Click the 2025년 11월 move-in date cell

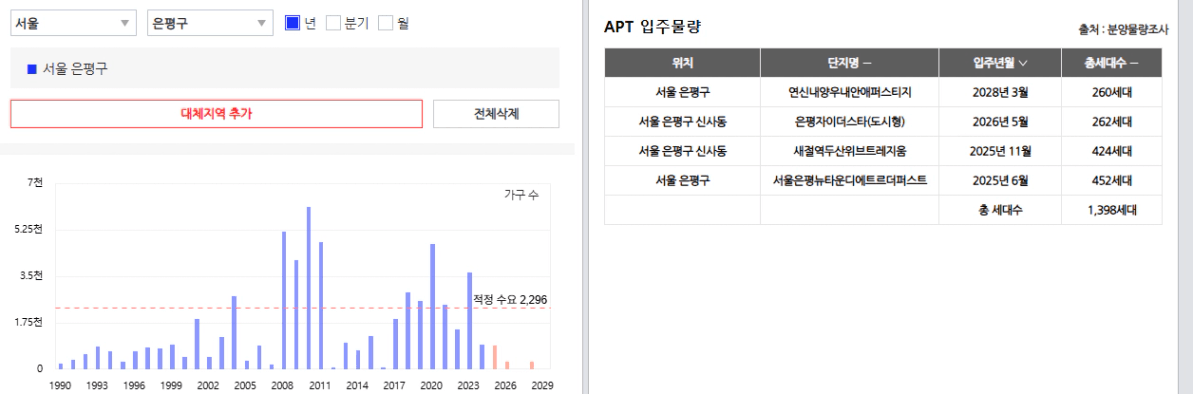[x=1001, y=151]
